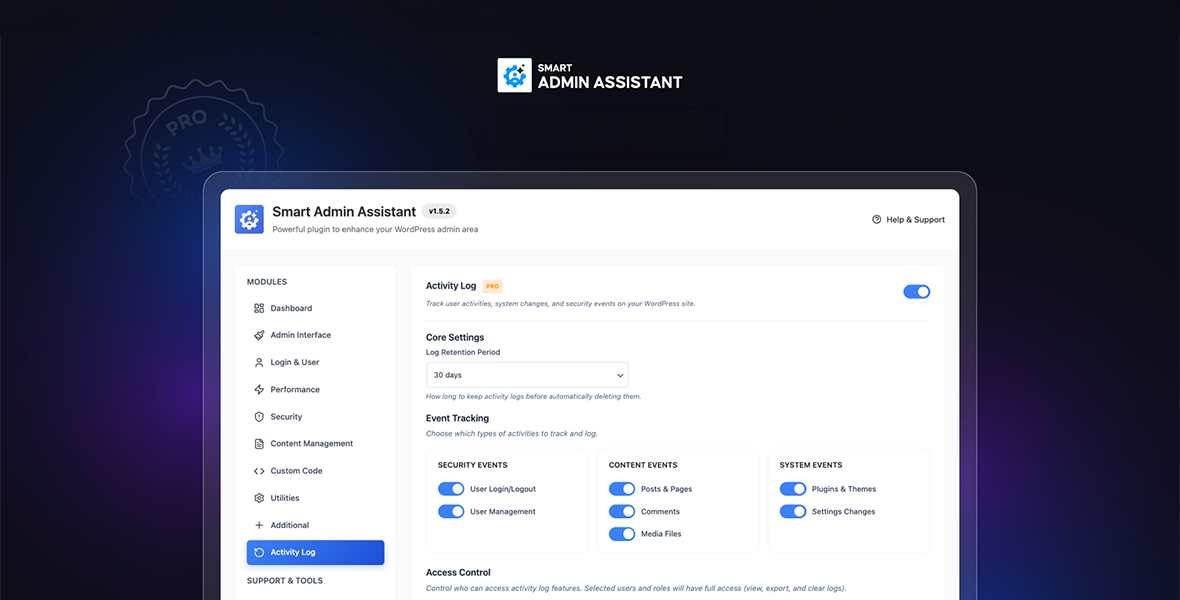Image resolution: width=1180 pixels, height=600 pixels.
Task: Click the Activity Log history icon
Action: coord(259,552)
